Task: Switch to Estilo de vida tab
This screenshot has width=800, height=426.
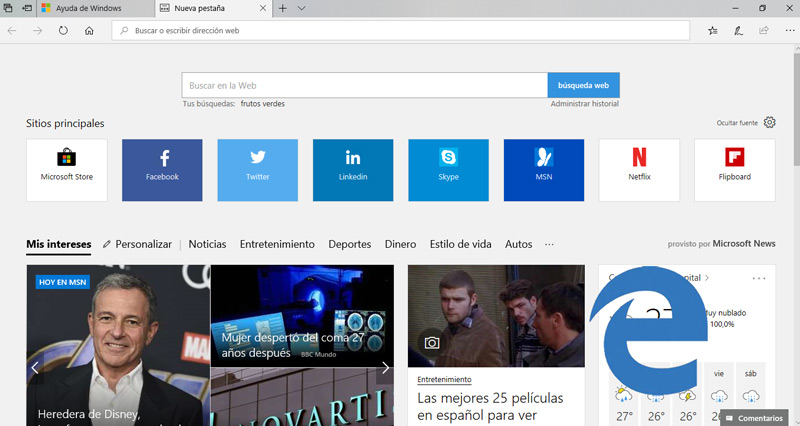Action: tap(460, 244)
